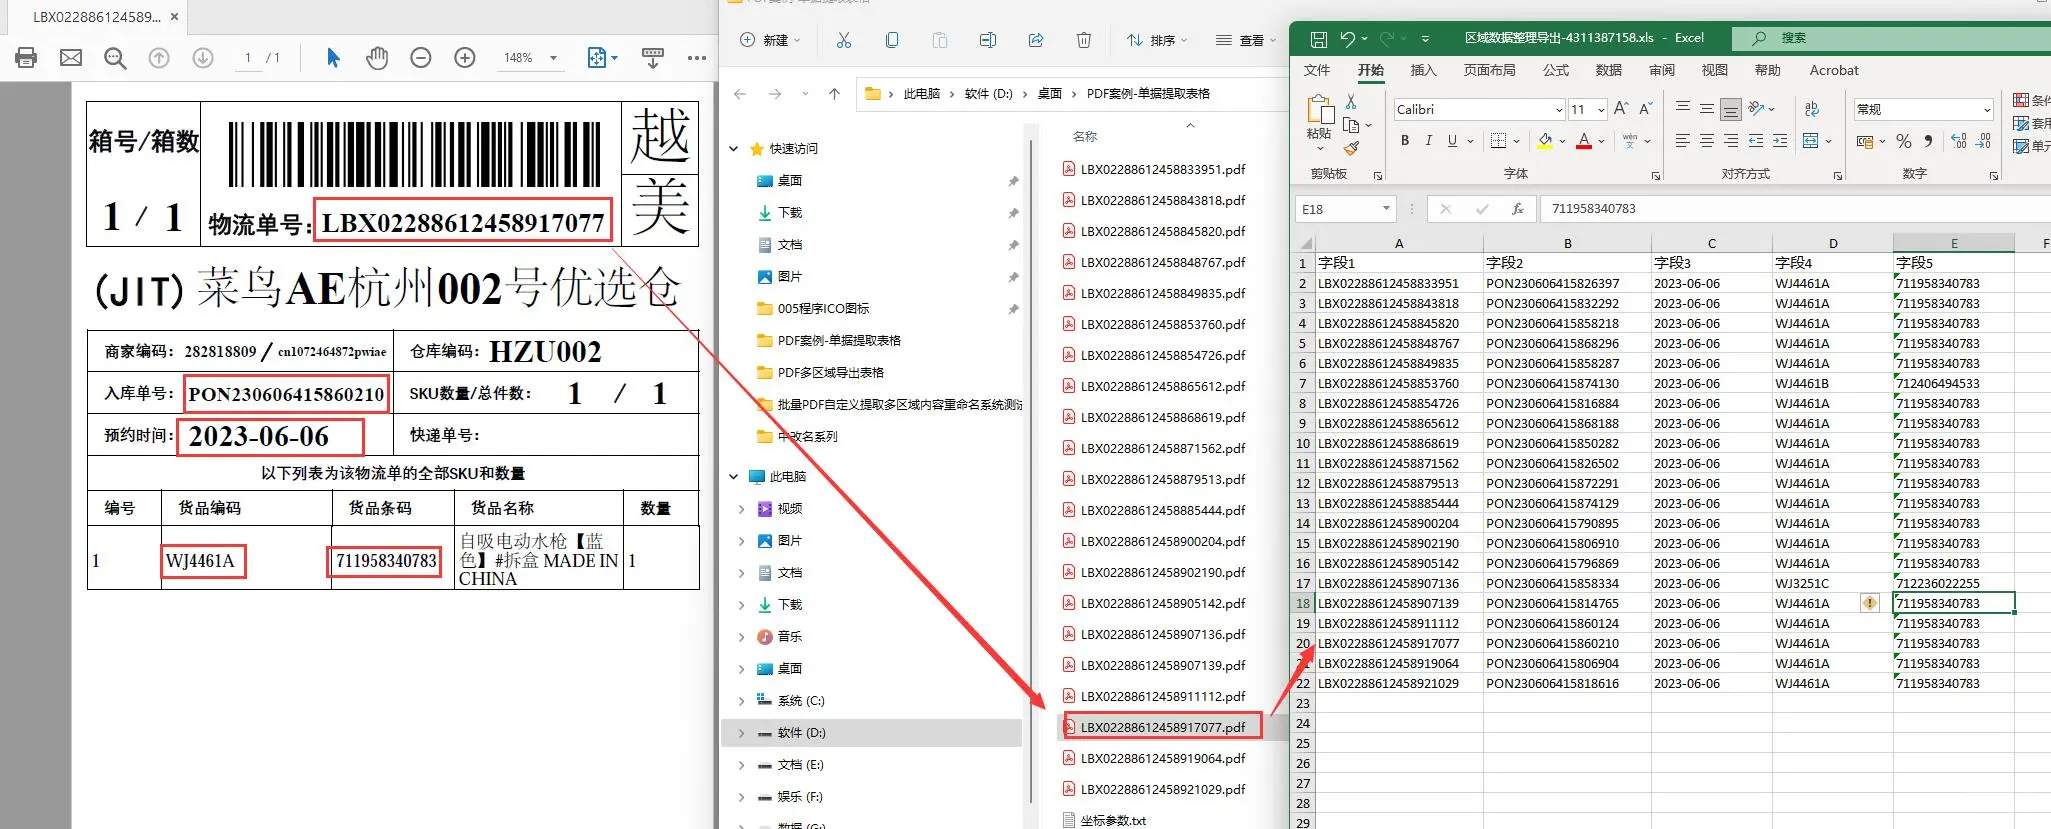Select file LBX02288612458833951.pdf

[x=1162, y=170]
